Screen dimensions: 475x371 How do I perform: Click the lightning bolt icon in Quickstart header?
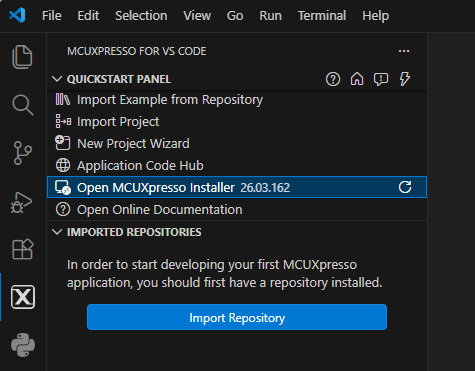[x=404, y=79]
